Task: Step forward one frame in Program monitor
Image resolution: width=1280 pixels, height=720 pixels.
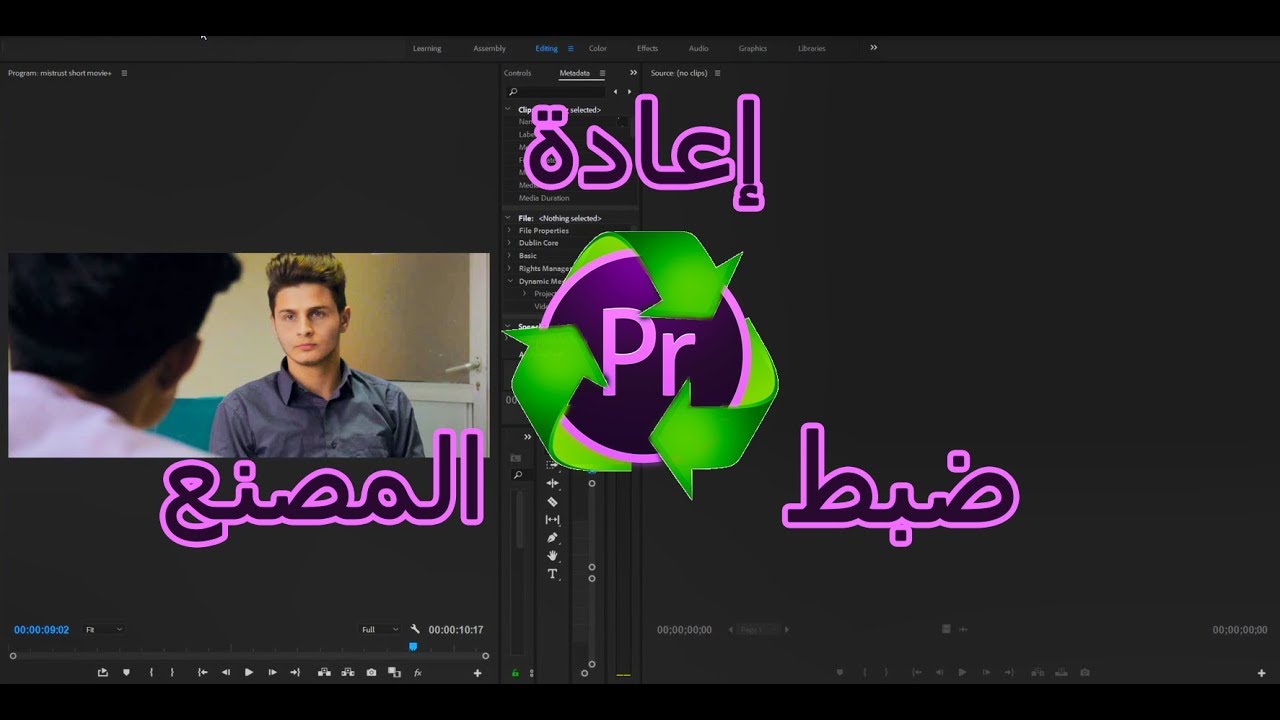Action: click(272, 673)
